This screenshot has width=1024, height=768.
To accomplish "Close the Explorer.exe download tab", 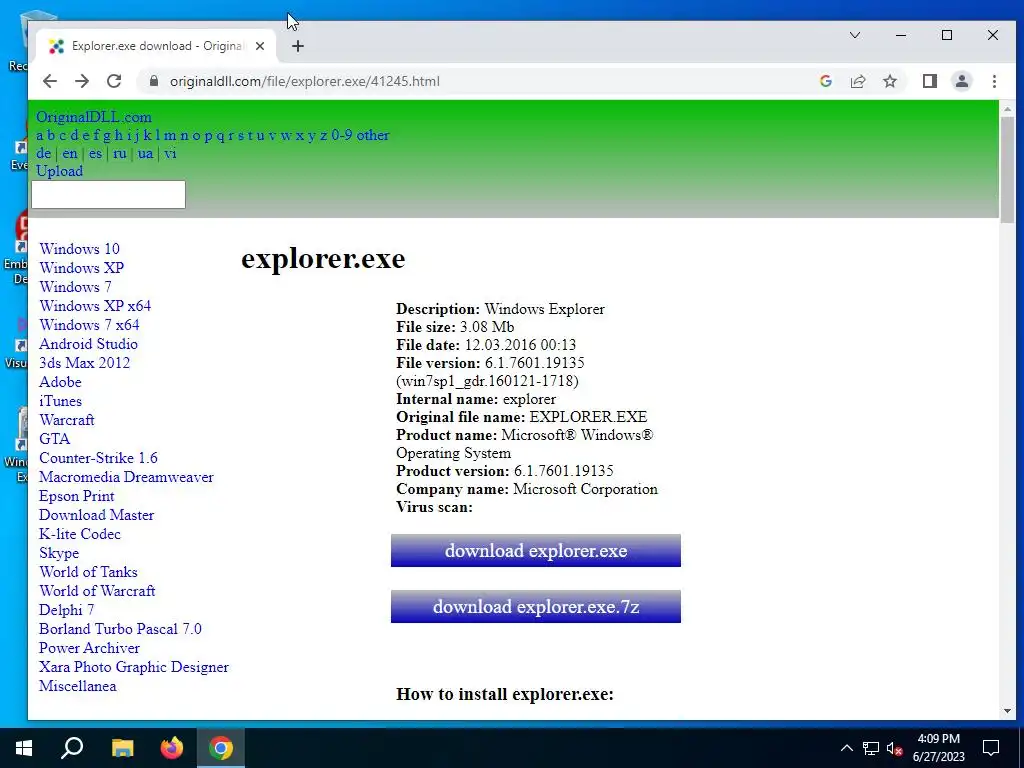I will 260,46.
